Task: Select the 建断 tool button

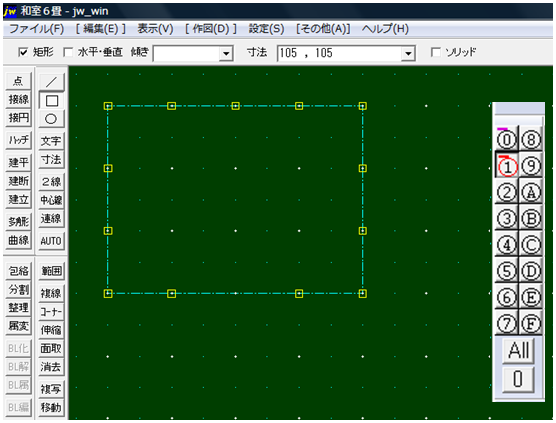Action: [18, 181]
